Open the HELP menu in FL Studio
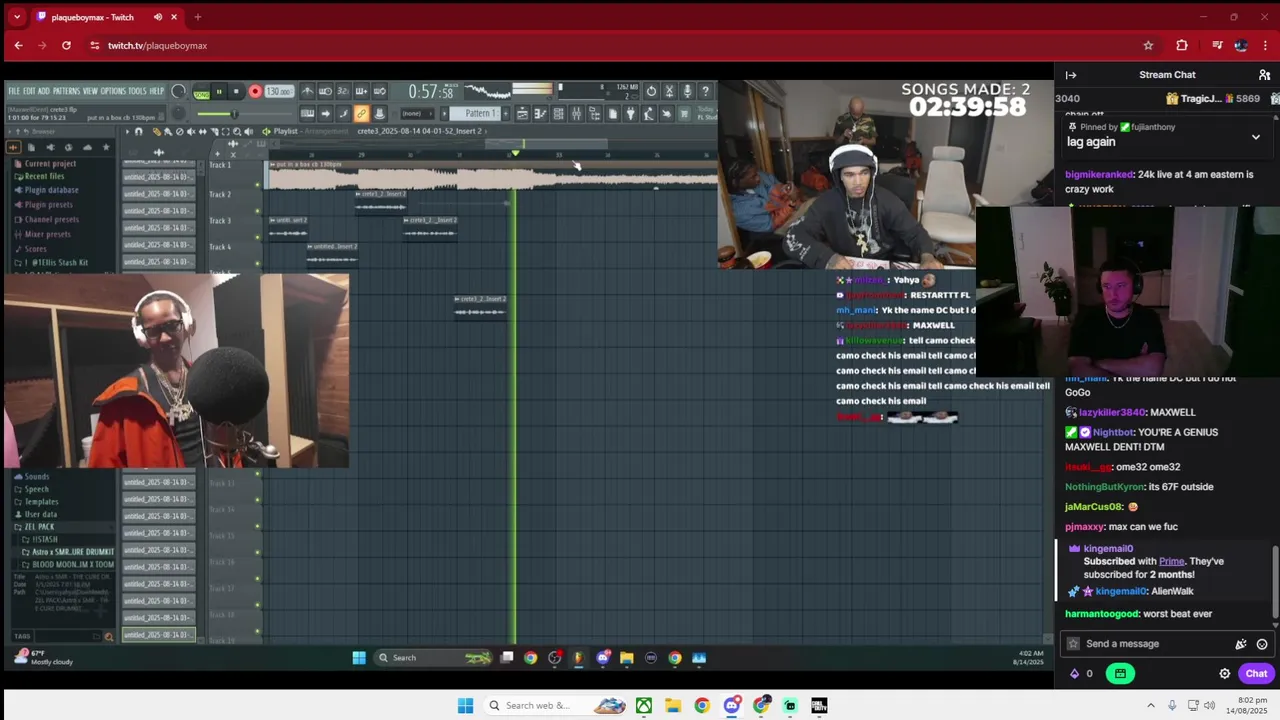 click(x=157, y=91)
